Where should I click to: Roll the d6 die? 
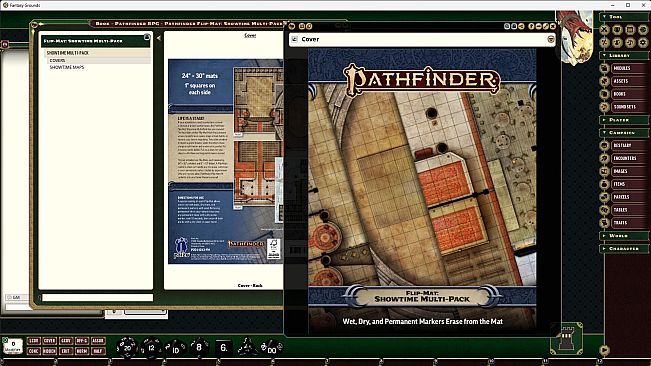pos(223,347)
